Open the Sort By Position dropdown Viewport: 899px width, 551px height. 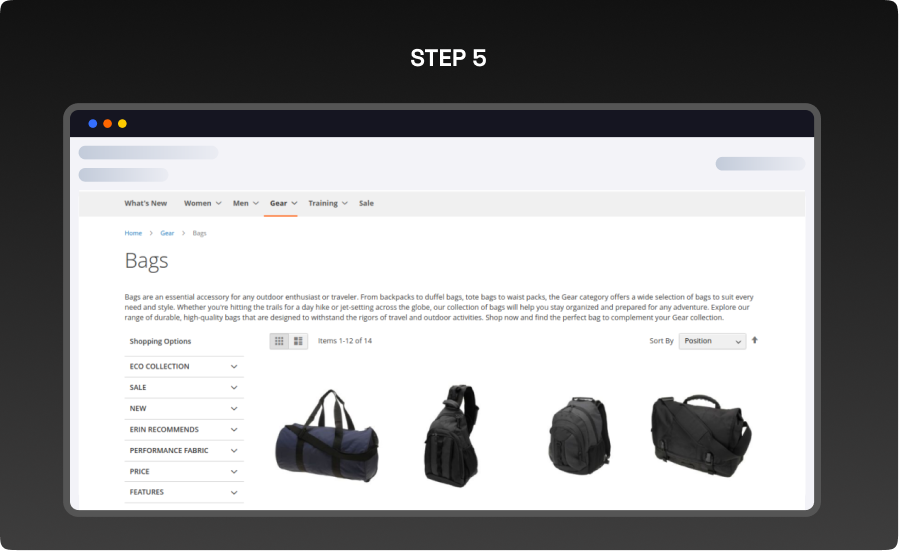pos(712,341)
